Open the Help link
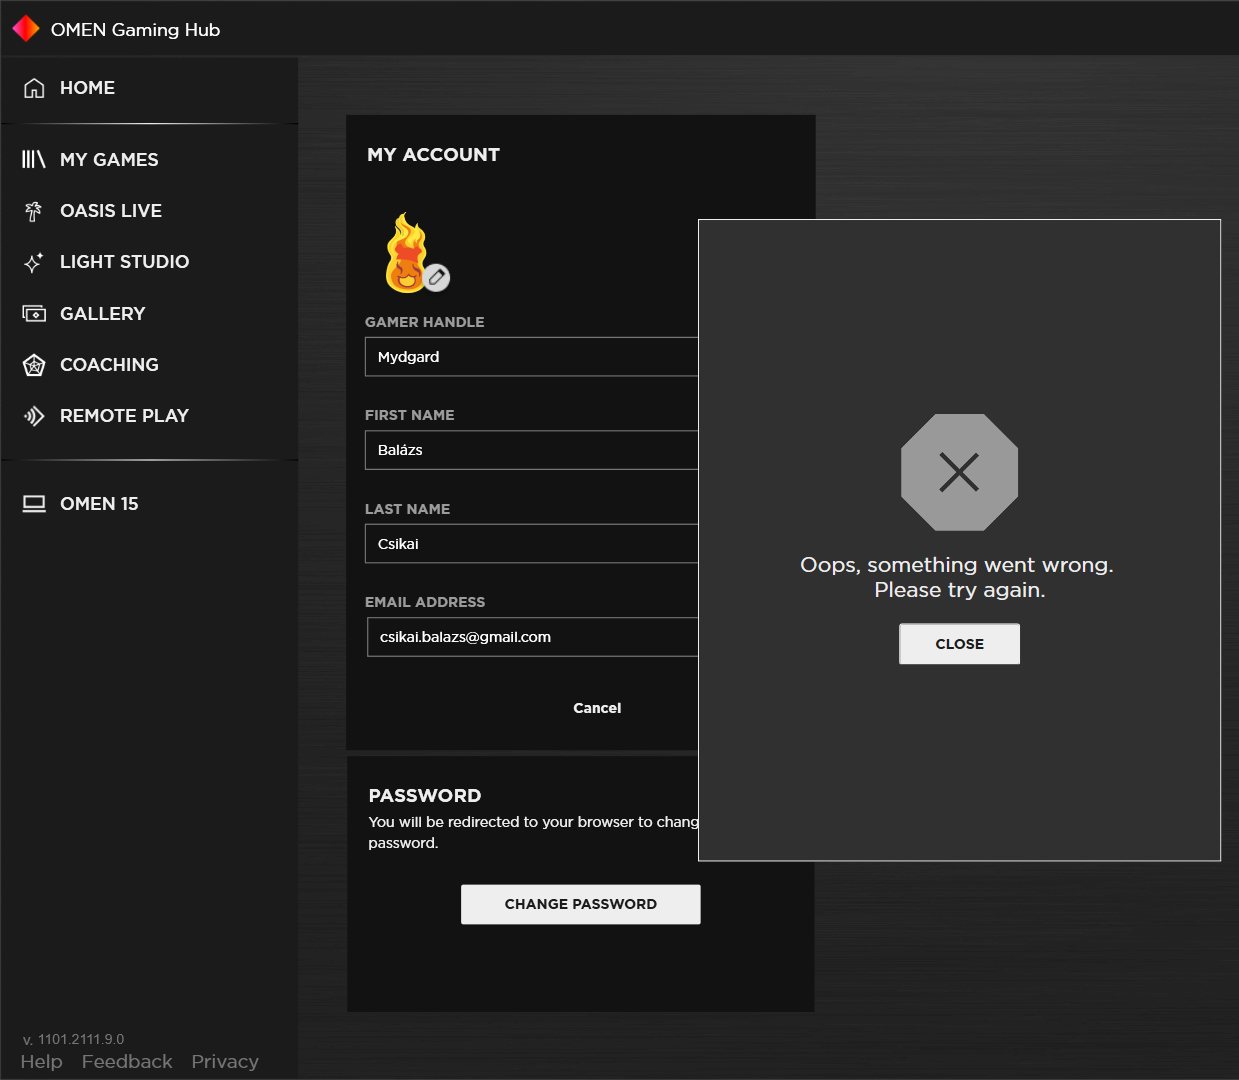Viewport: 1239px width, 1080px height. (x=41, y=1062)
